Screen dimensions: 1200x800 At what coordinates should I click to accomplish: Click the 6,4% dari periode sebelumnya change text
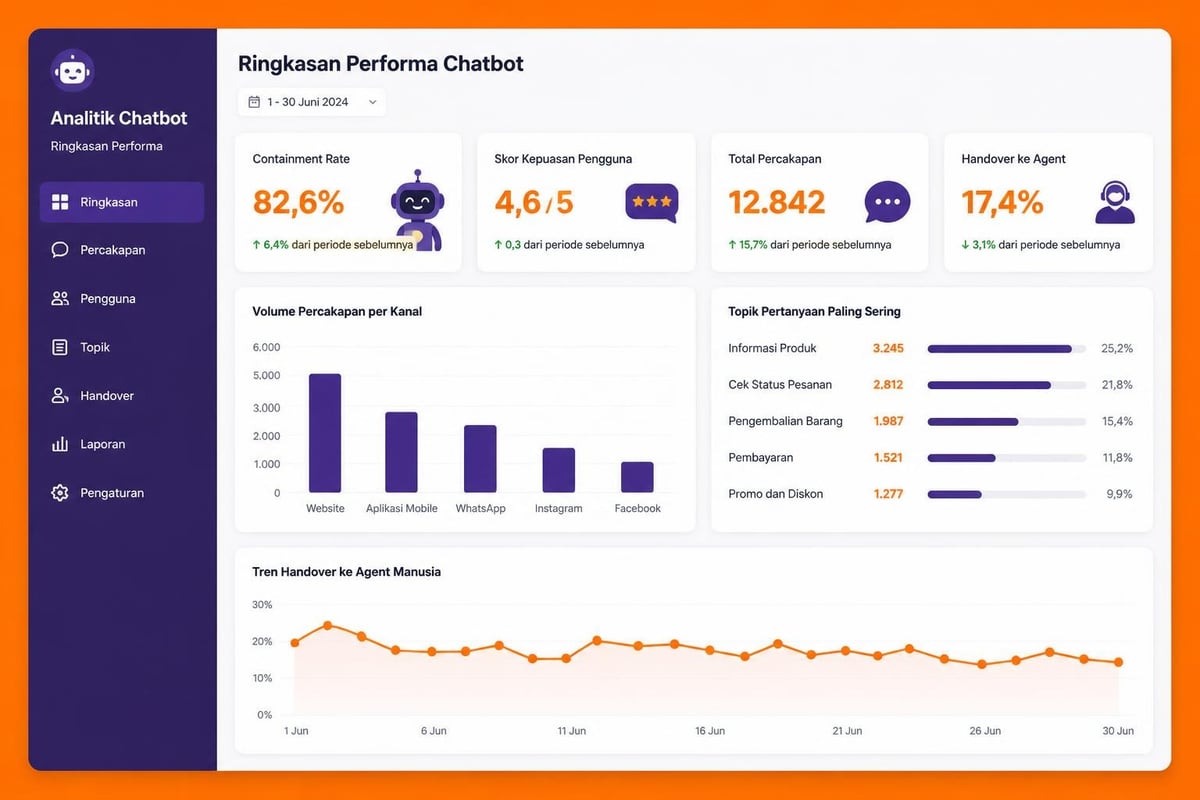point(332,244)
